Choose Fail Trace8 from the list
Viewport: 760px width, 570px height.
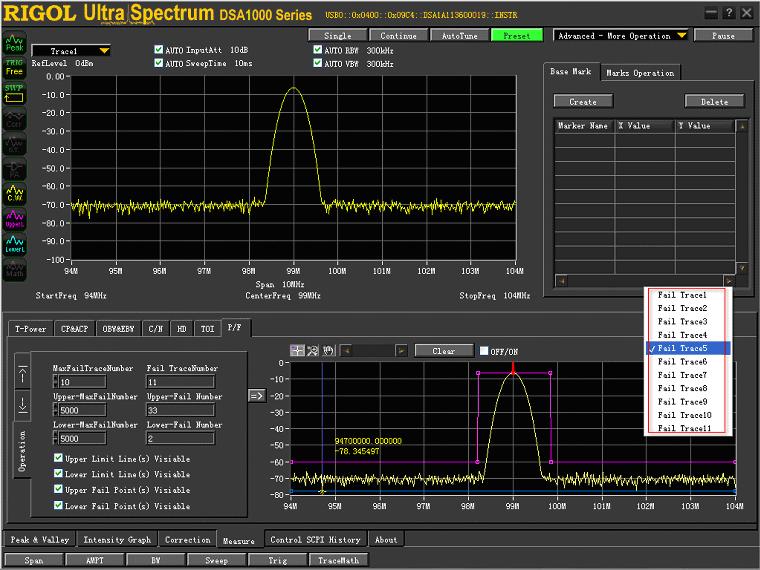click(682, 388)
